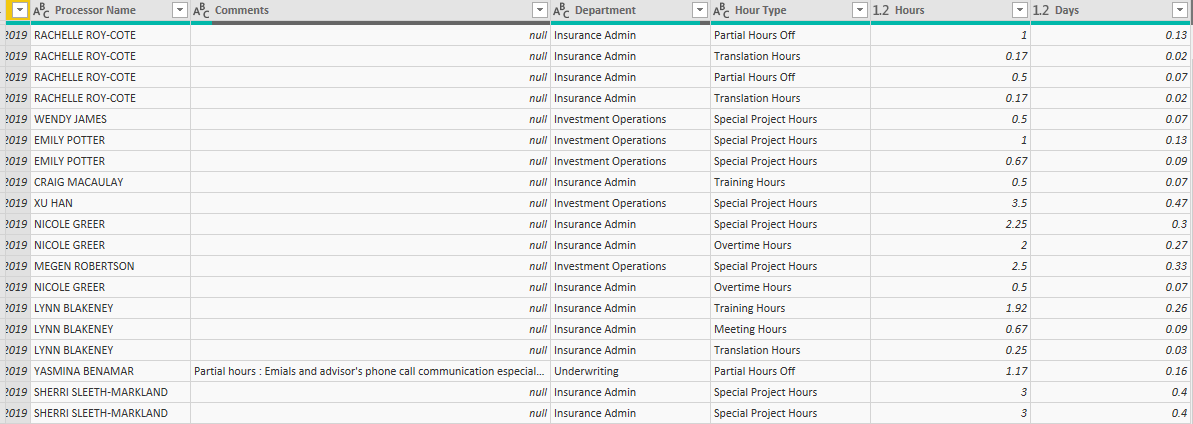Open the filter dropdown for Processor Name

(x=180, y=11)
